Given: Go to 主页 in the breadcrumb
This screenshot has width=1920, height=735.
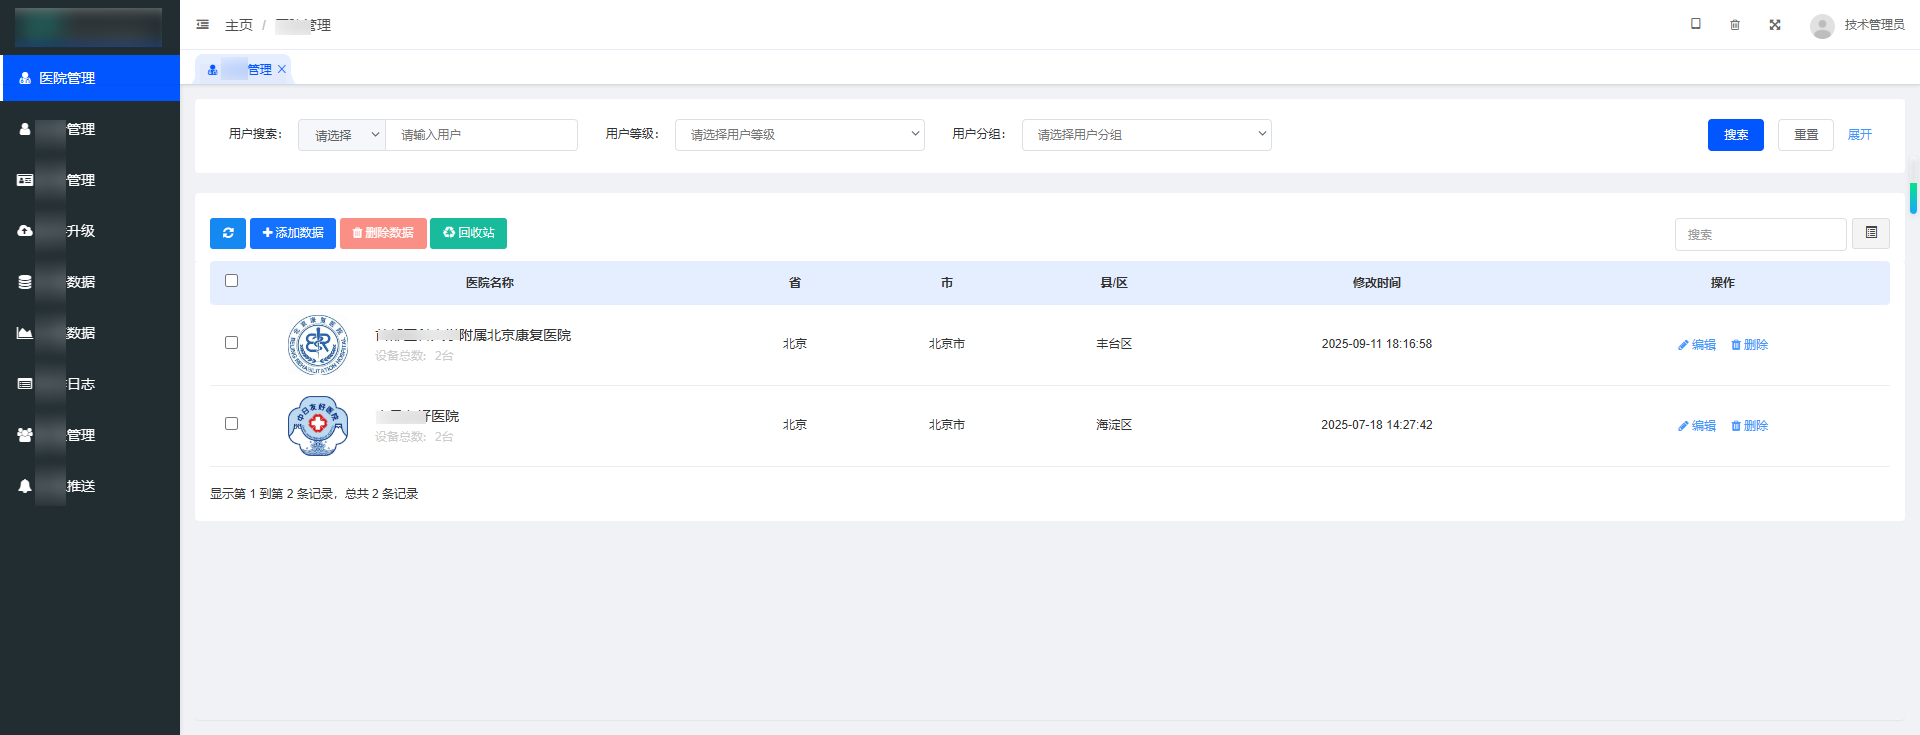Looking at the screenshot, I should point(239,25).
